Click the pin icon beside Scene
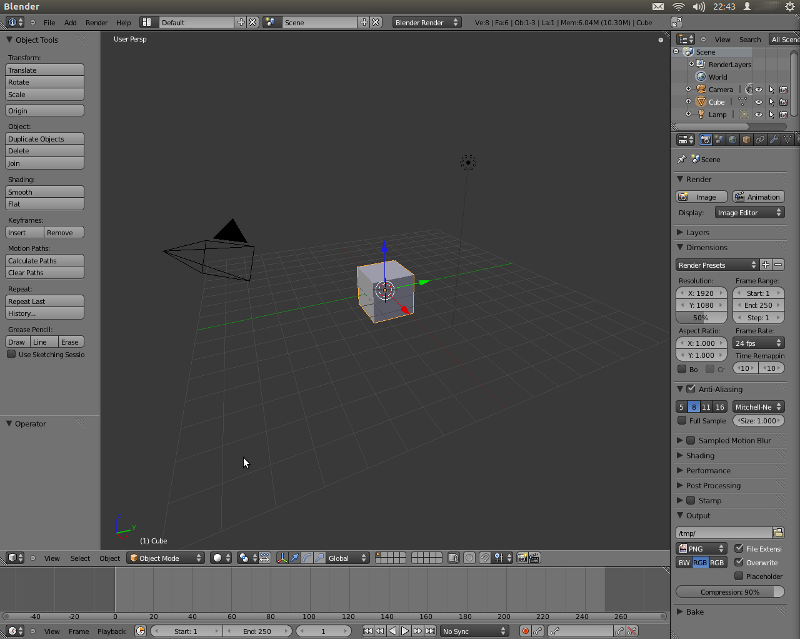Viewport: 800px width, 639px height. pos(682,159)
